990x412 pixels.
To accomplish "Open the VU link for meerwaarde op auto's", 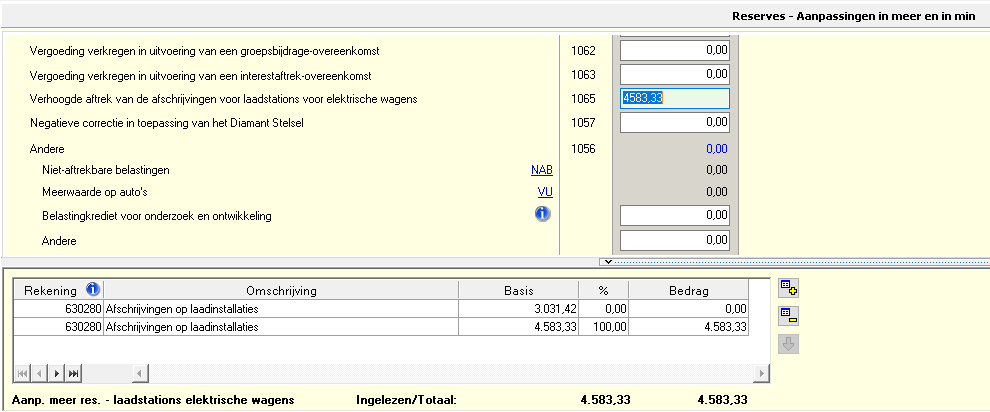I will click(545, 192).
